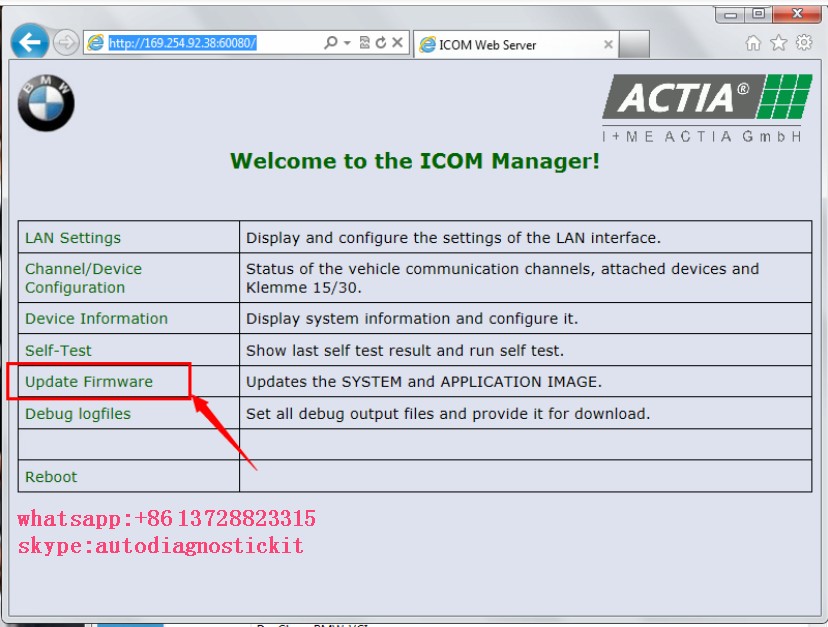Expand the address bar dropdown arrow
828x627 pixels.
click(x=347, y=43)
